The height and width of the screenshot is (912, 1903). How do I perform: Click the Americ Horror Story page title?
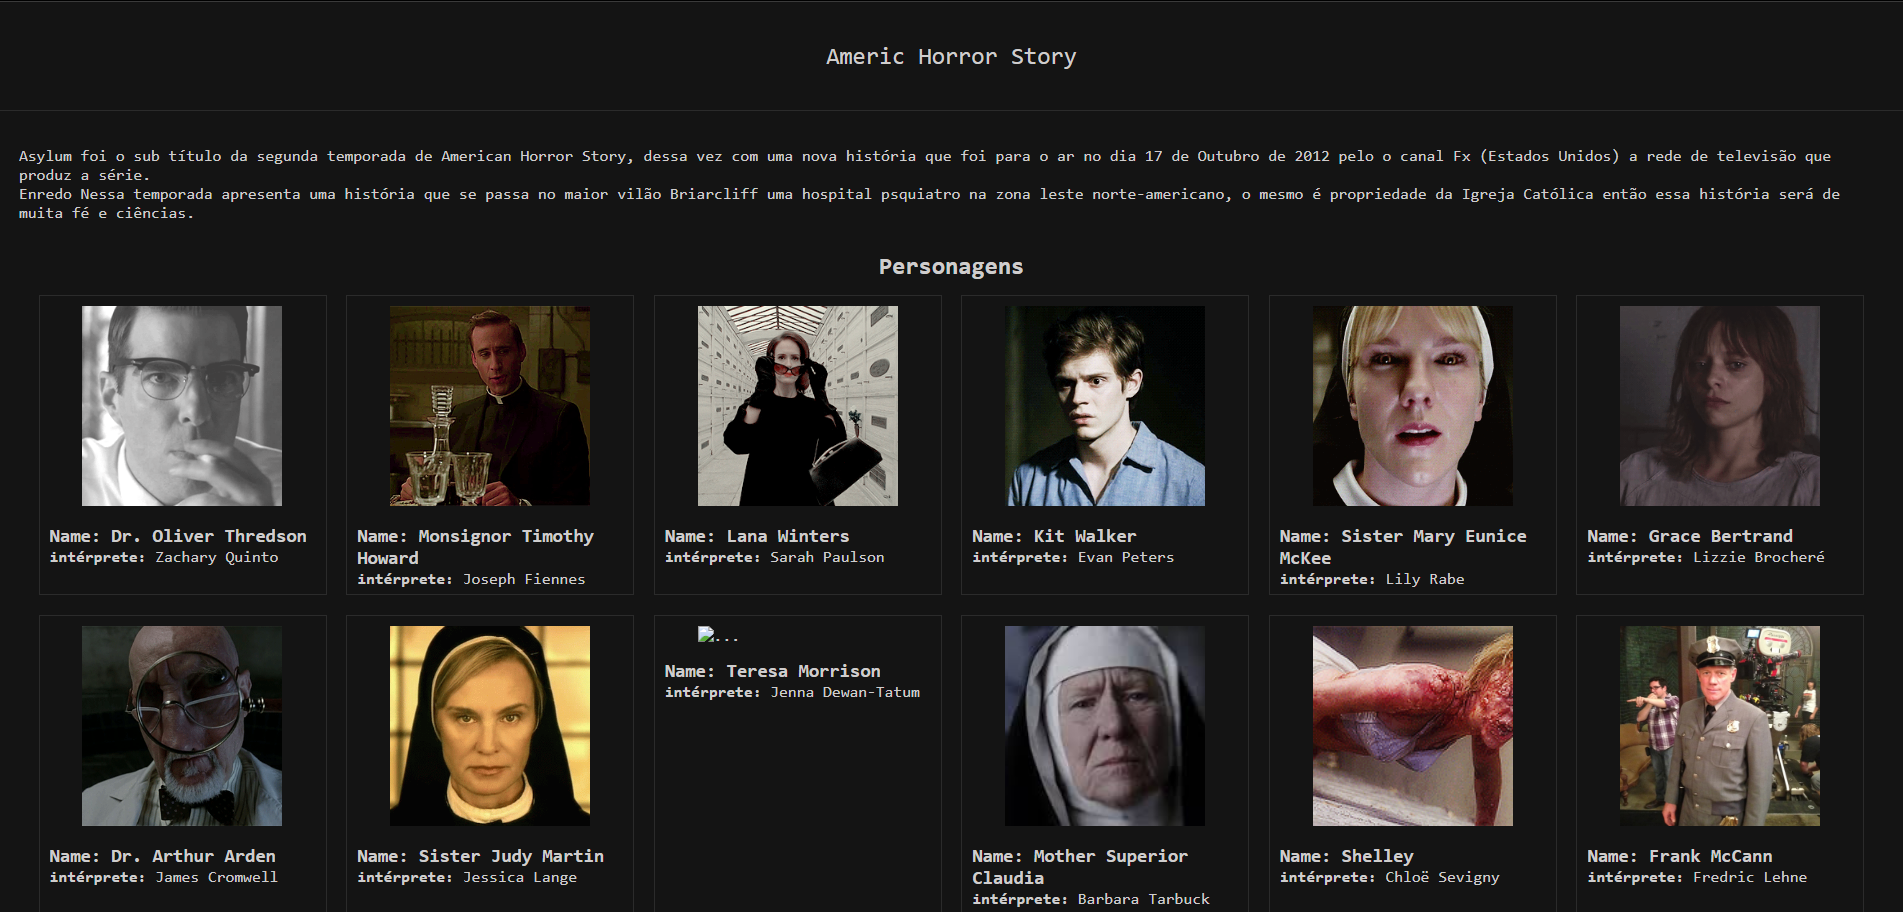[951, 56]
